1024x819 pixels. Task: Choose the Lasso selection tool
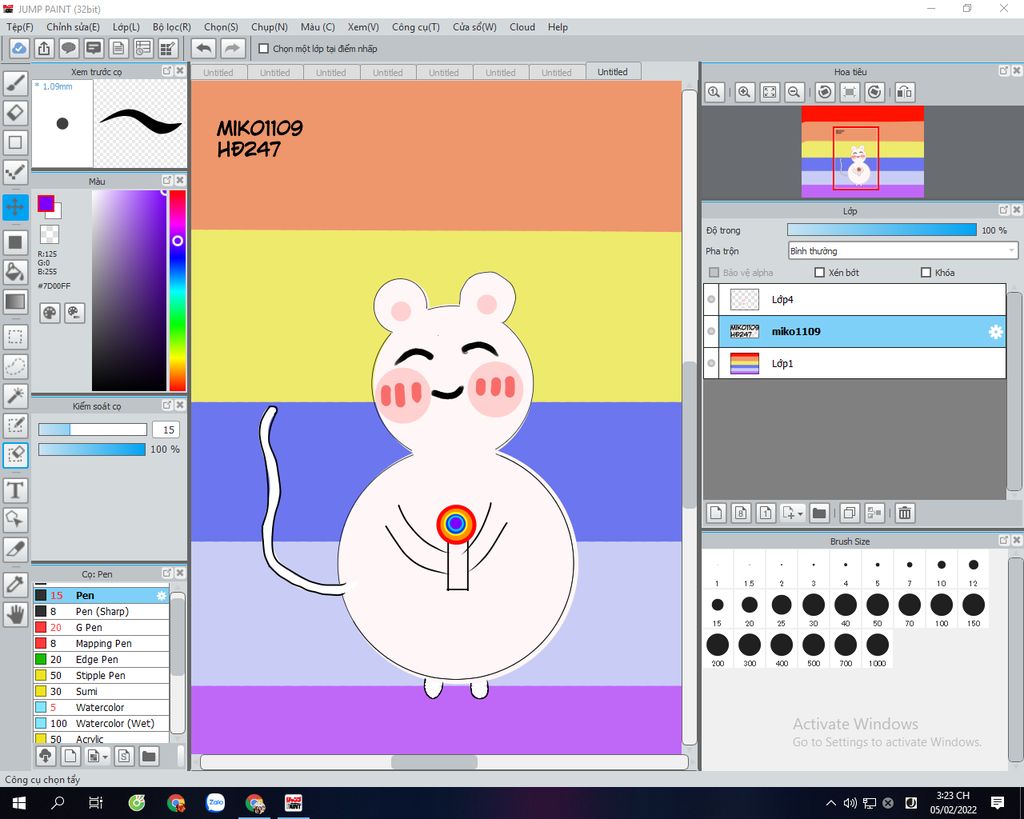pos(15,366)
